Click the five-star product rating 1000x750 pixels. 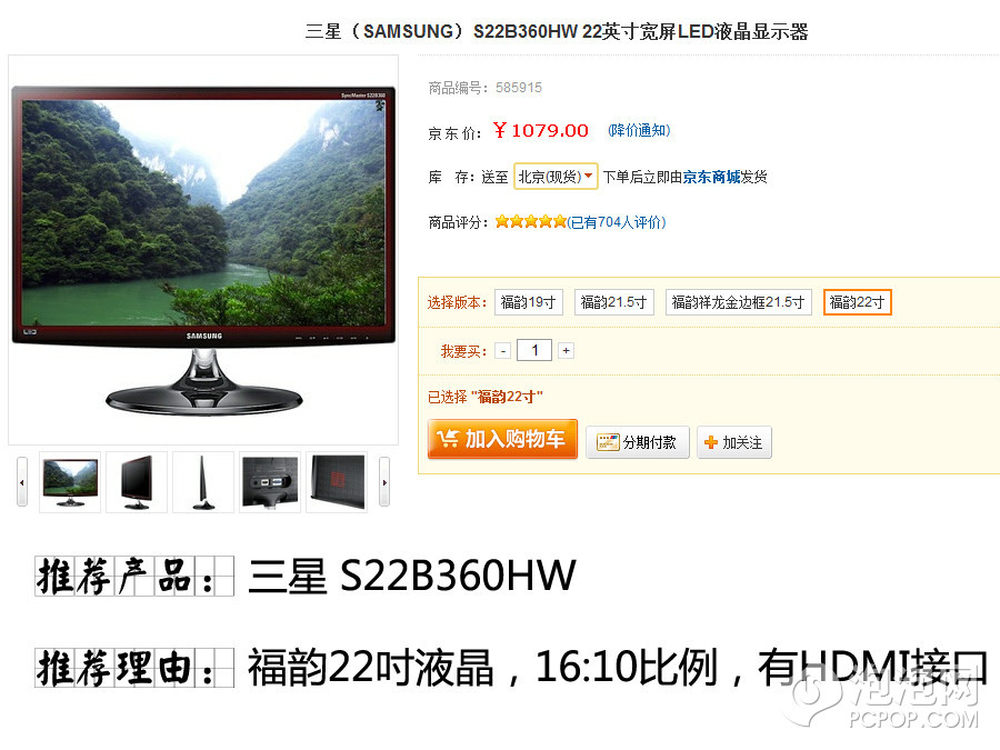(x=531, y=221)
